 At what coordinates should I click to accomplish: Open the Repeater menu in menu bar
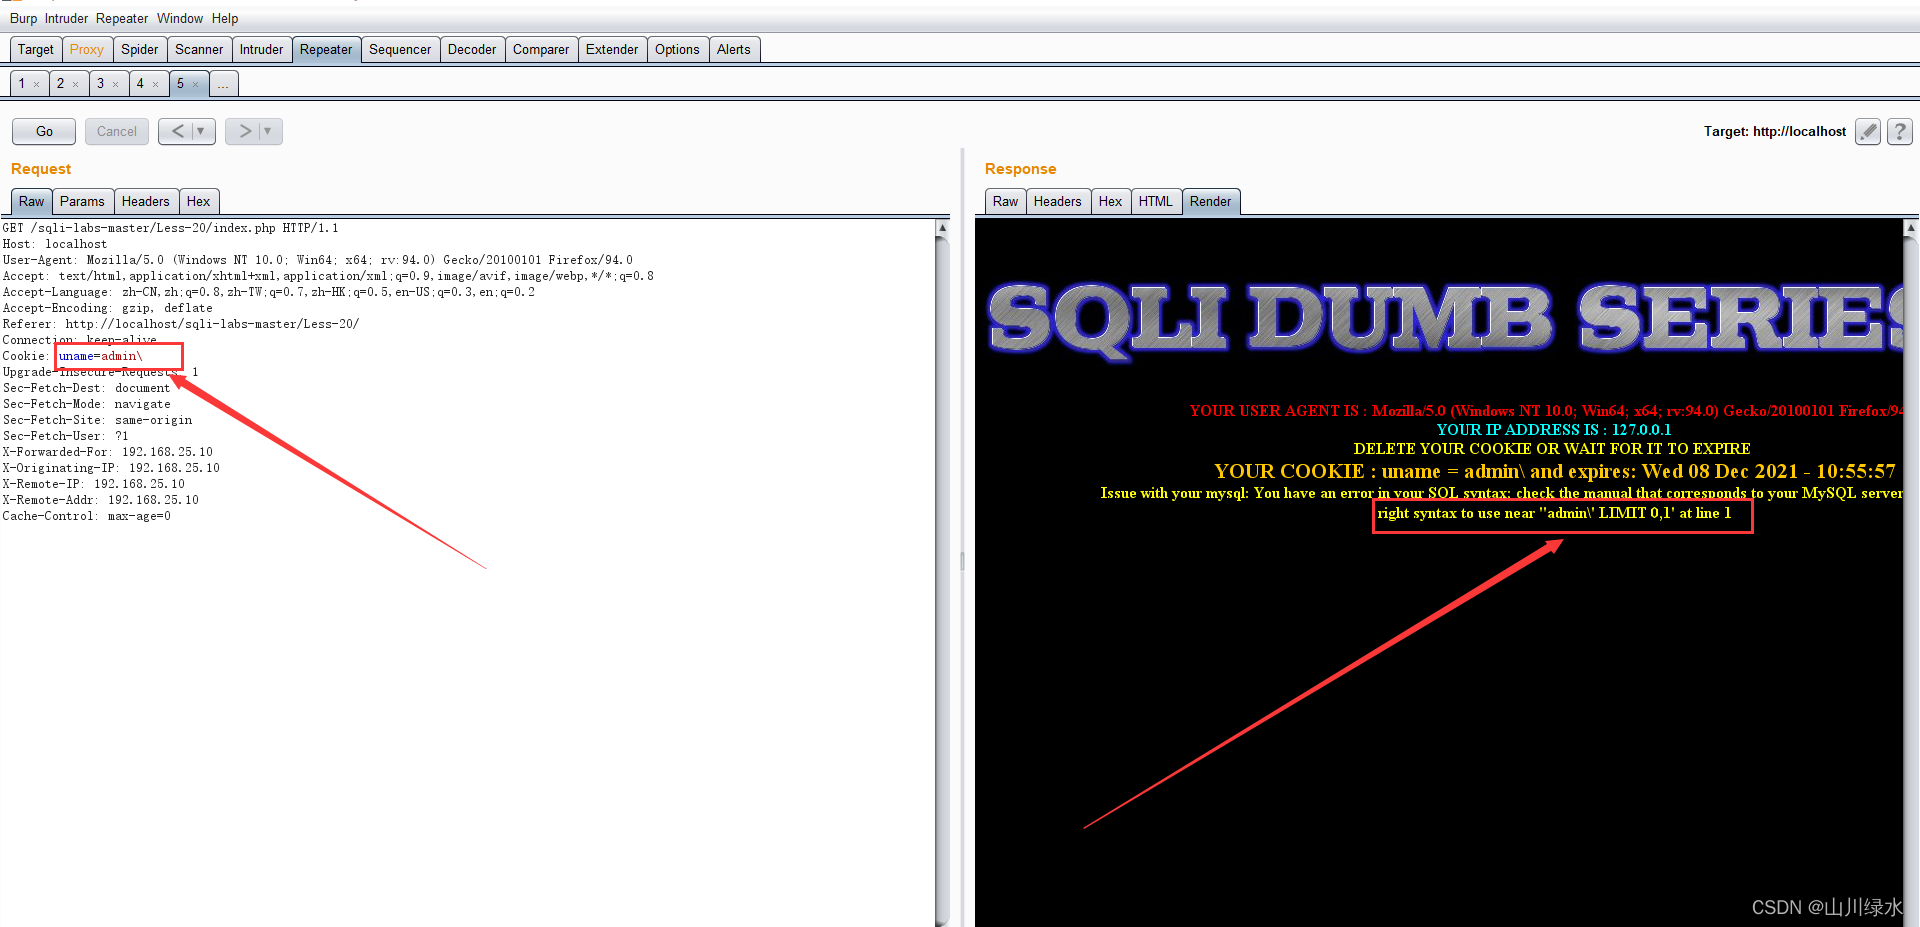coord(122,18)
